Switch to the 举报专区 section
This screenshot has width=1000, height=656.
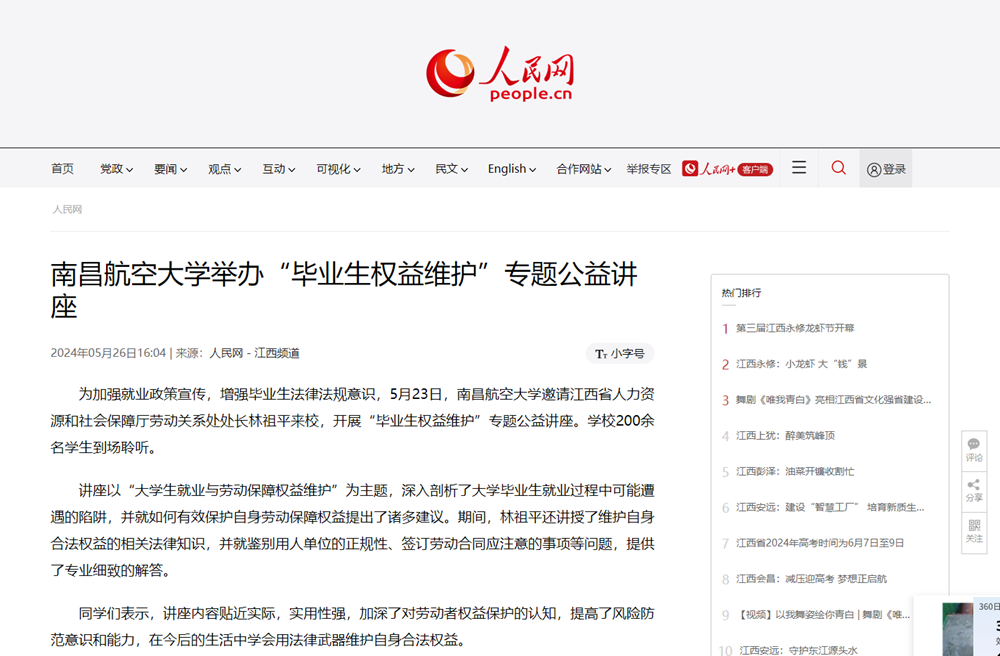click(x=650, y=168)
